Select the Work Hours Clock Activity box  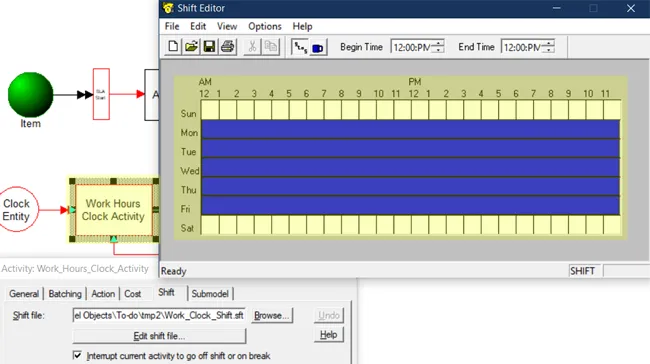(113, 210)
